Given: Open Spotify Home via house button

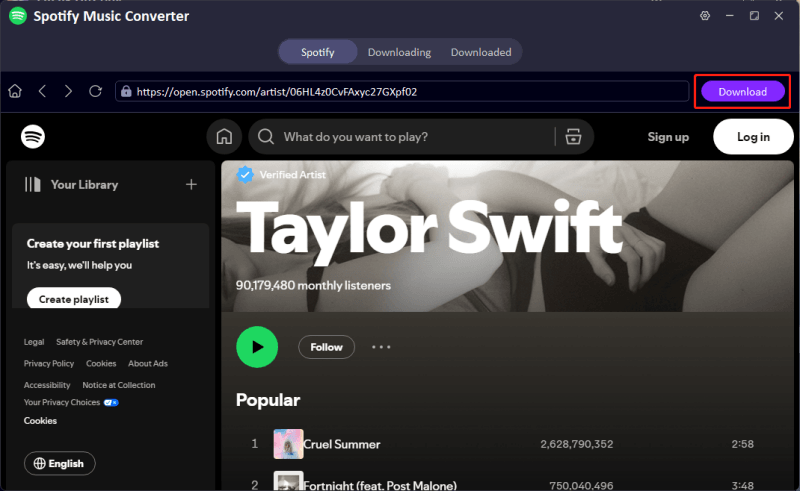Looking at the screenshot, I should coord(224,137).
